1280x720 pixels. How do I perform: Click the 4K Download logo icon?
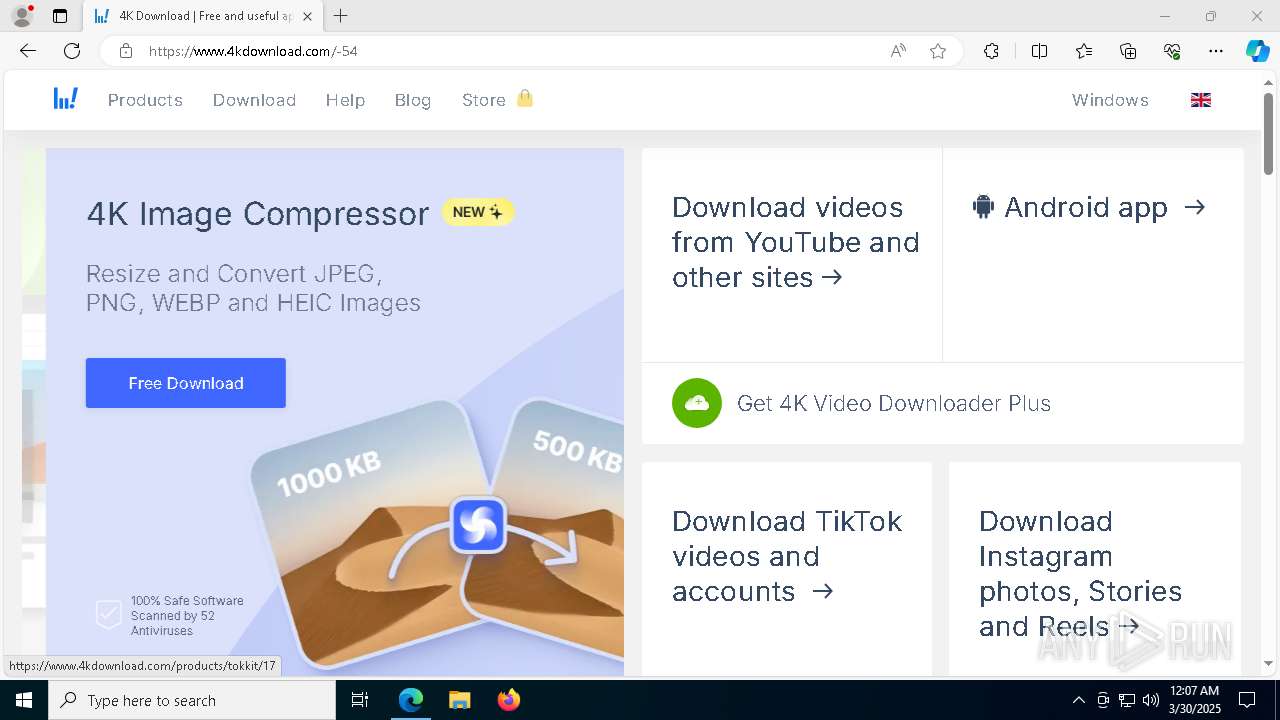pyautogui.click(x=65, y=98)
